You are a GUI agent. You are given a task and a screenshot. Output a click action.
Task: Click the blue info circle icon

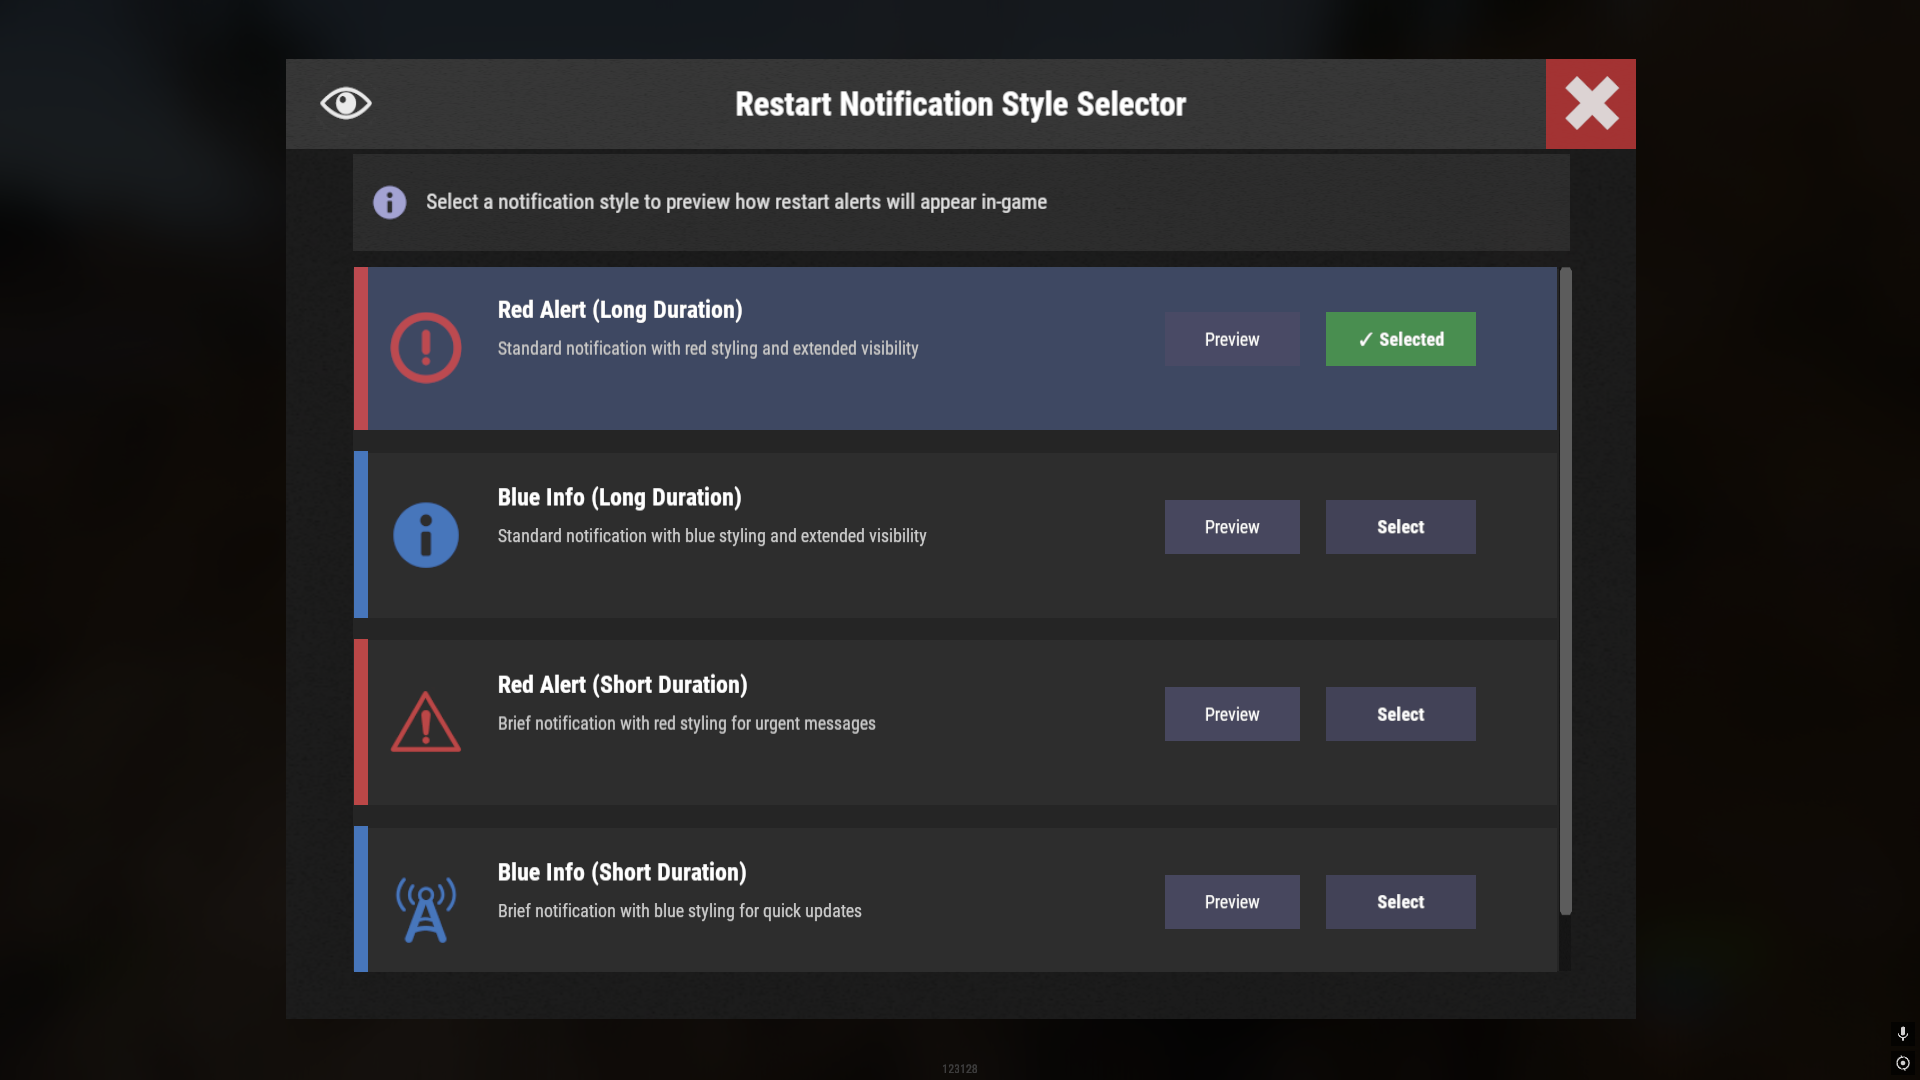tap(426, 535)
